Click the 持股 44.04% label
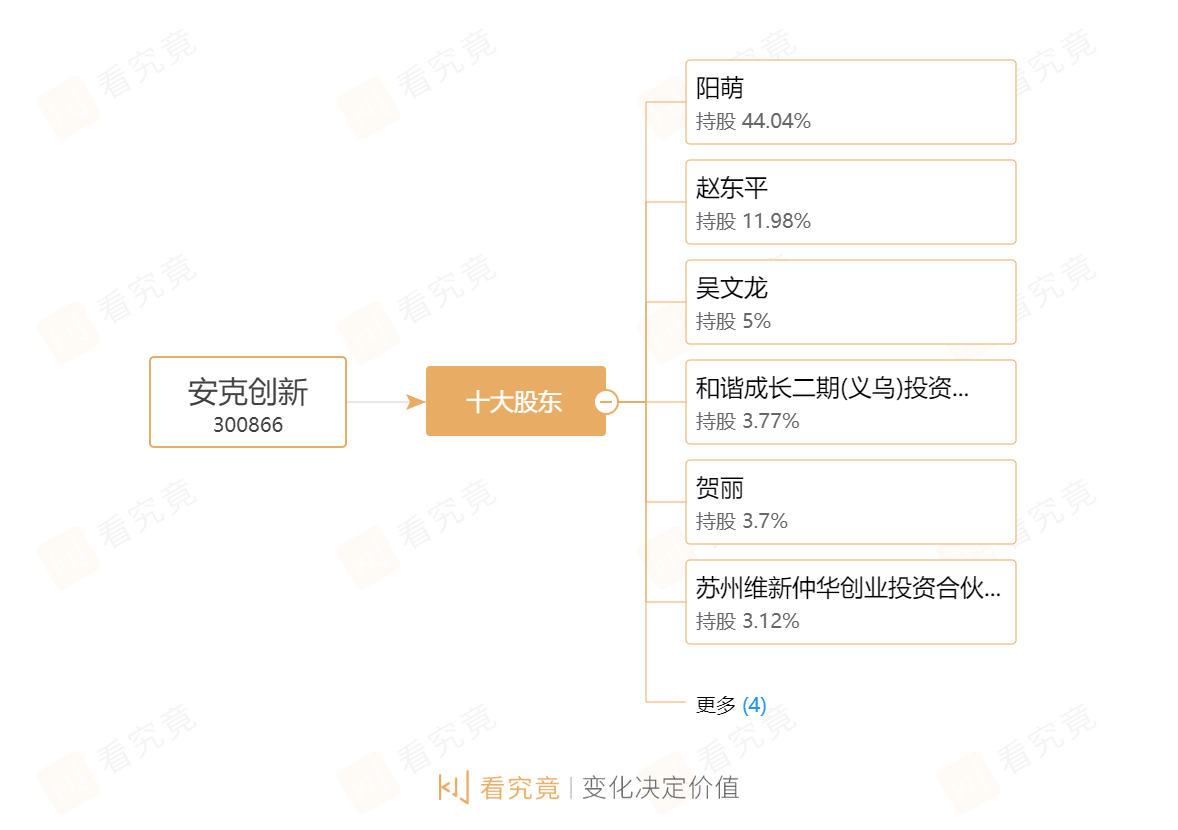 click(753, 121)
